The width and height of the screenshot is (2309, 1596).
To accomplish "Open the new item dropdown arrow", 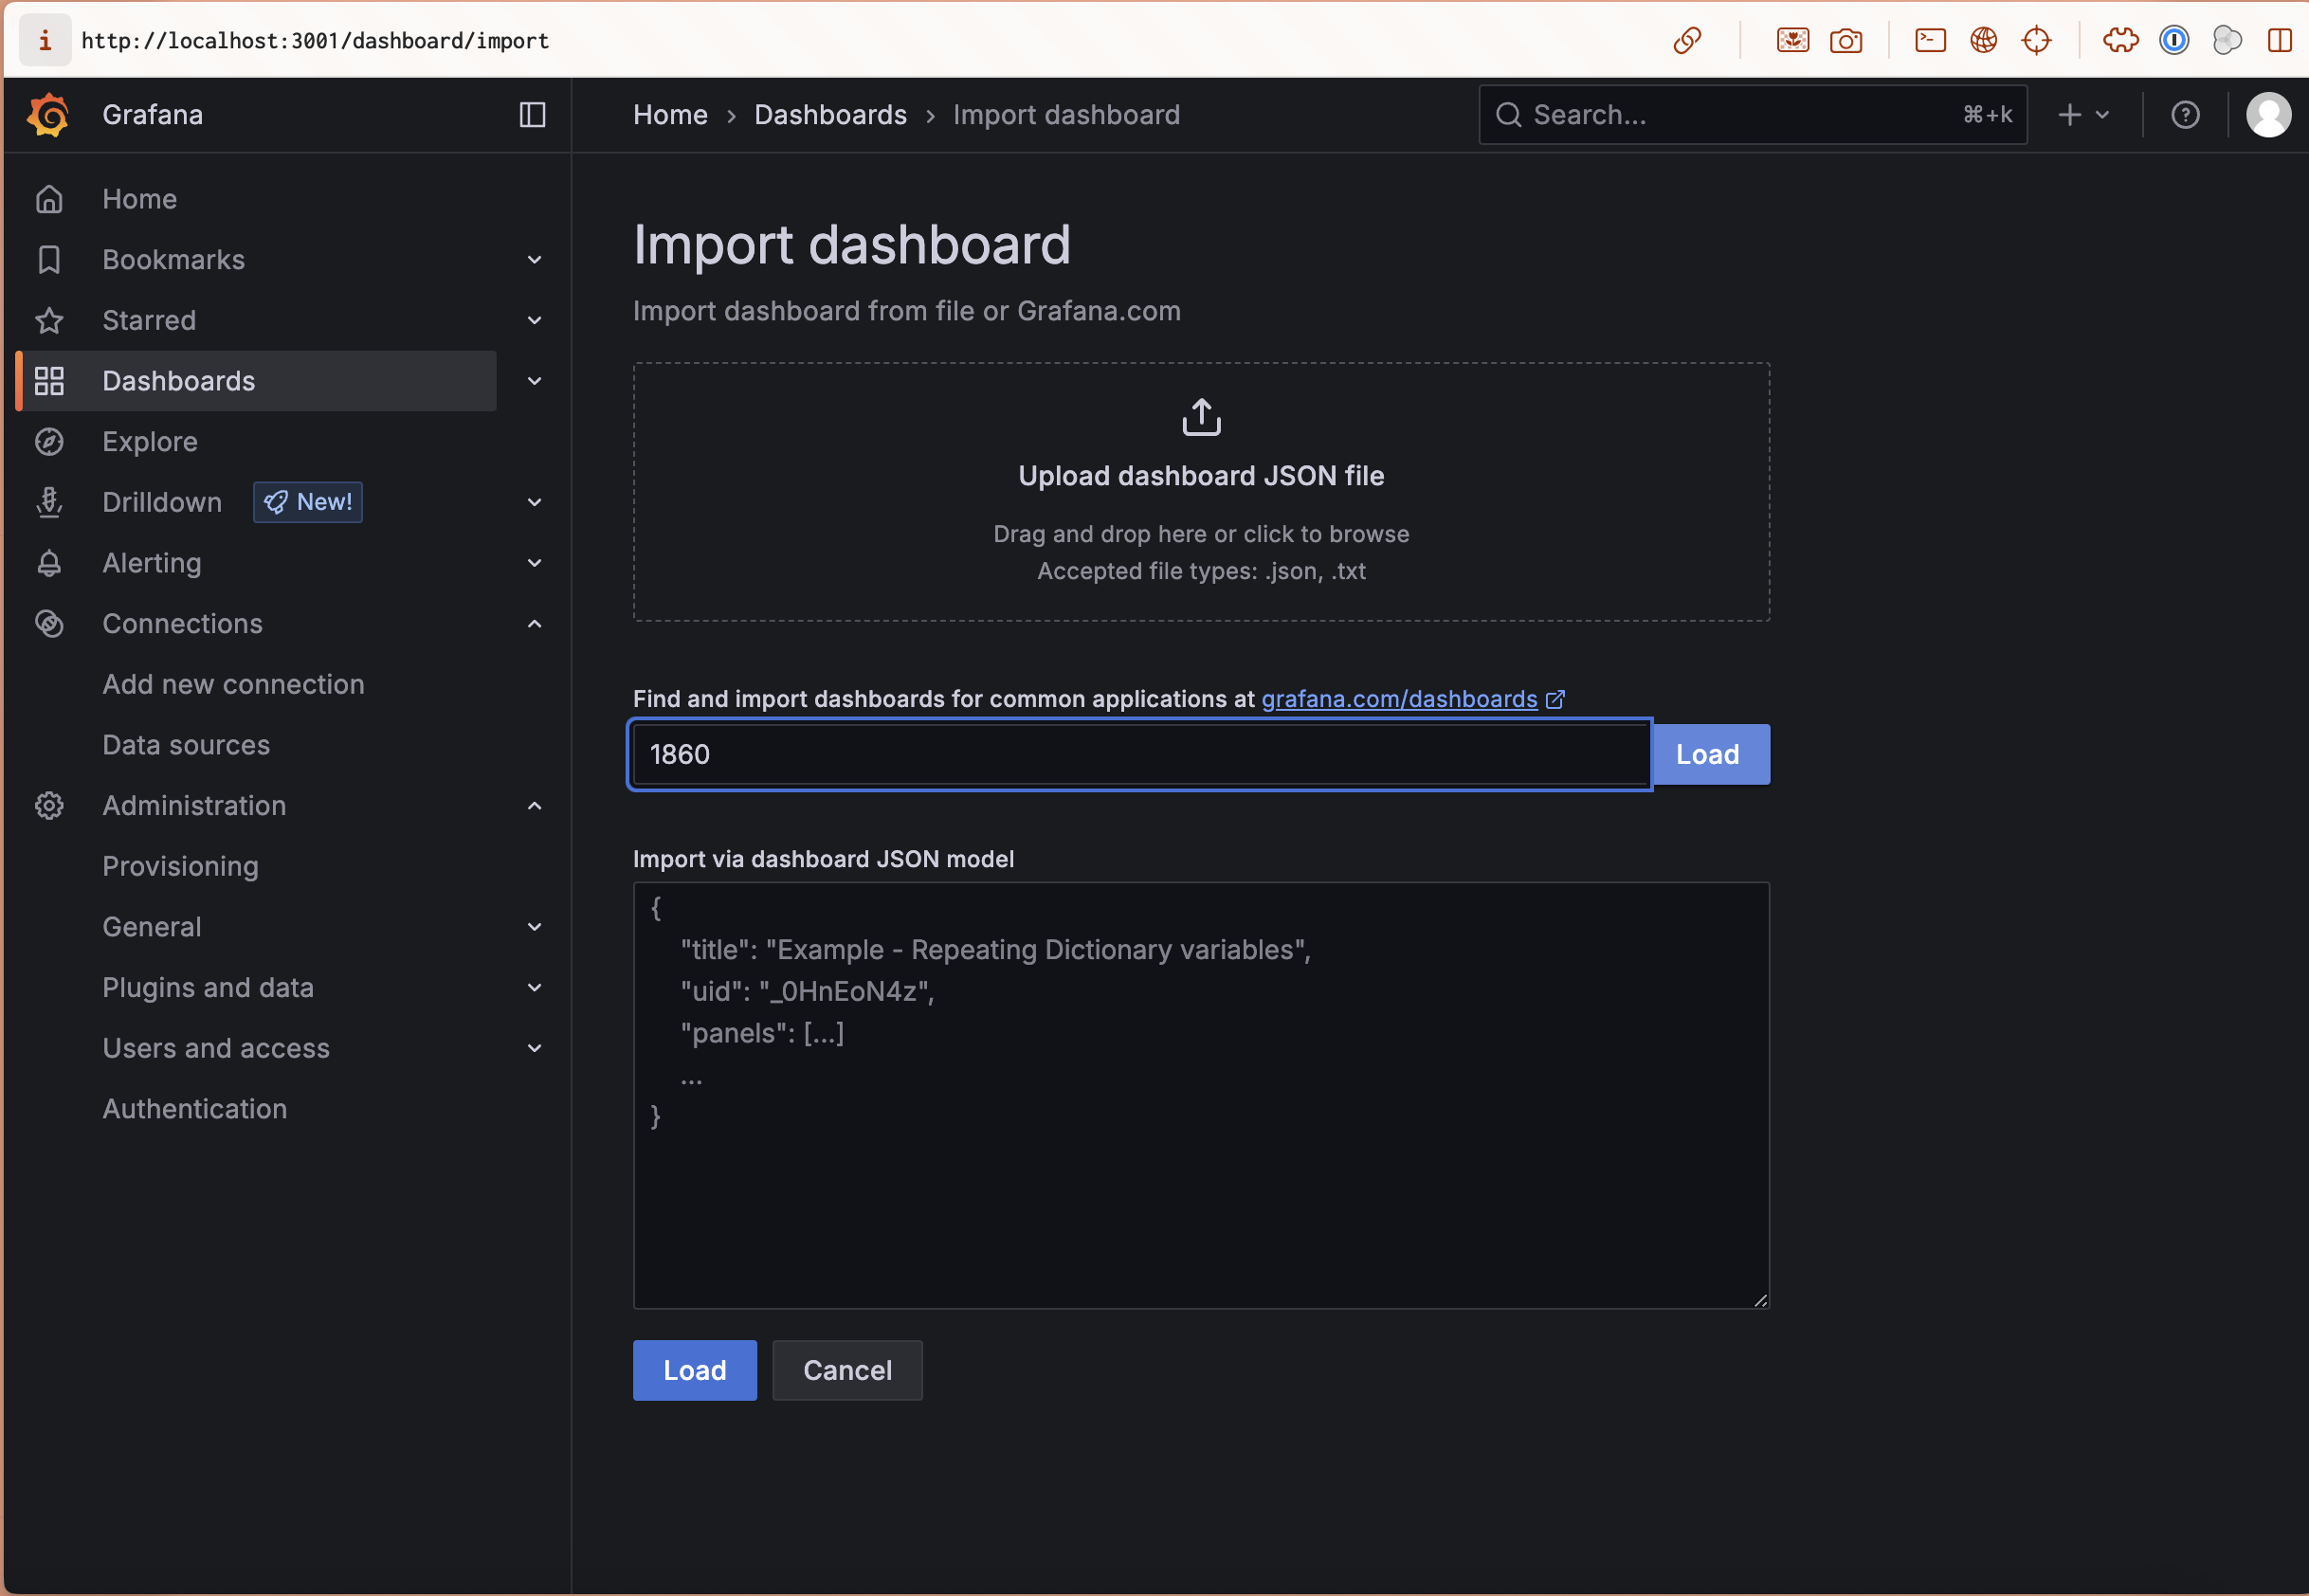I will coord(2101,115).
